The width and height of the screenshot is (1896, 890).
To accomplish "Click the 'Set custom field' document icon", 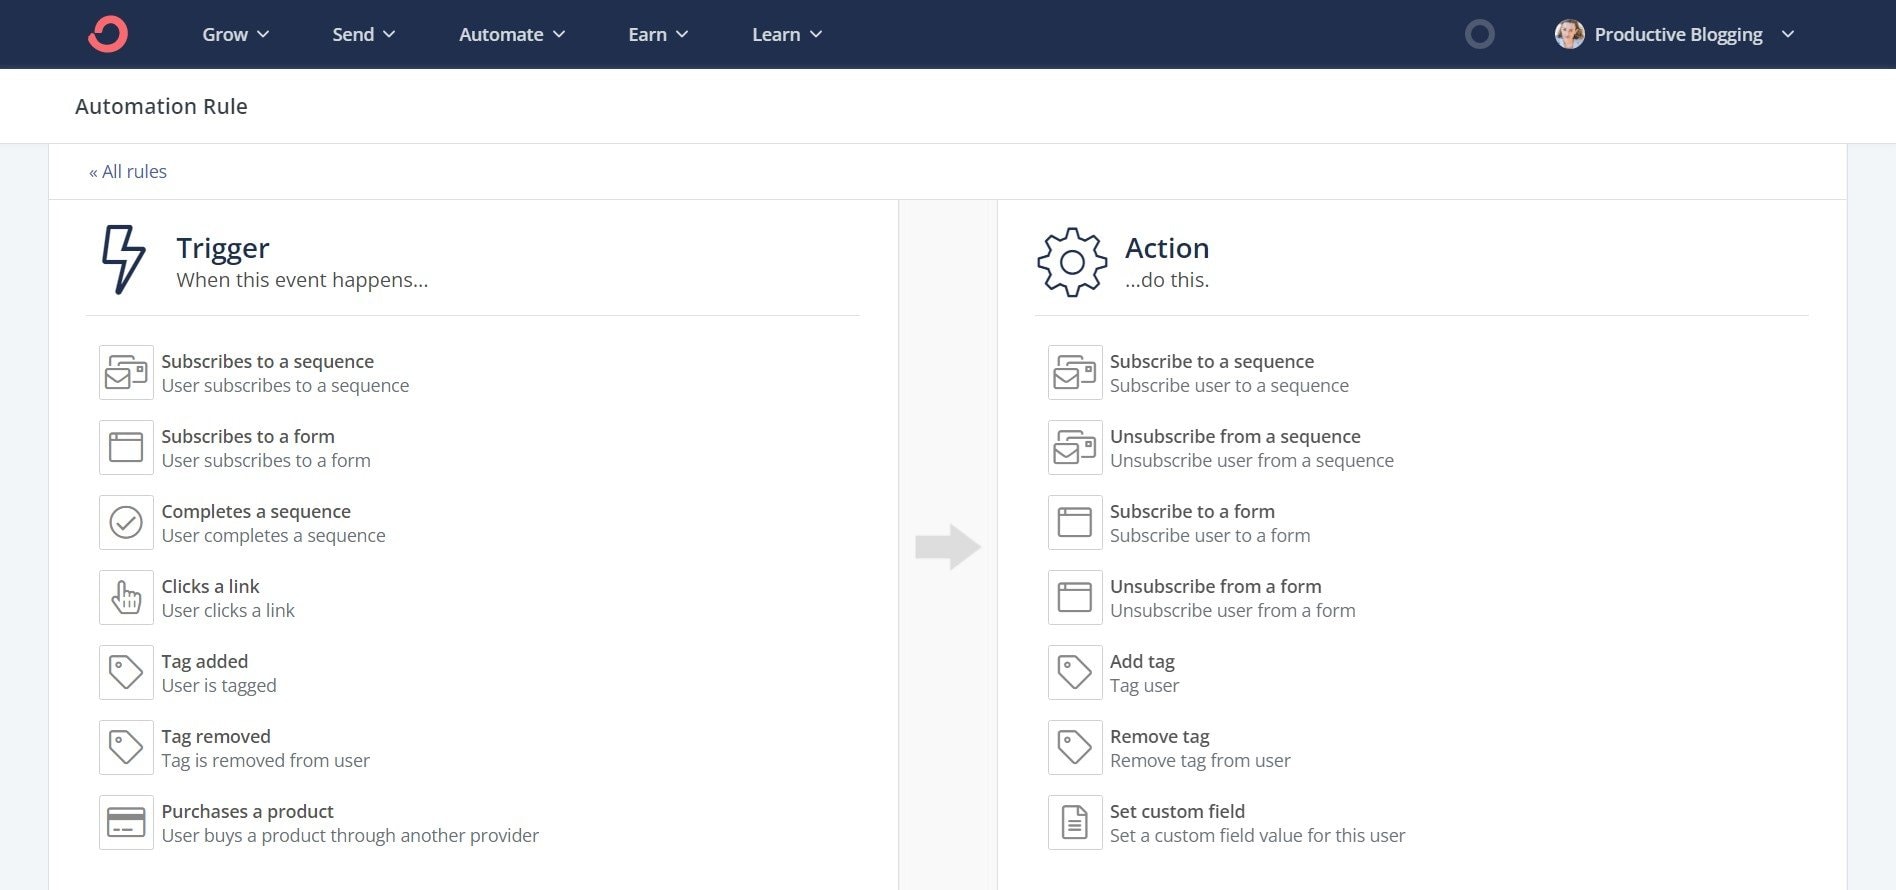I will point(1075,822).
